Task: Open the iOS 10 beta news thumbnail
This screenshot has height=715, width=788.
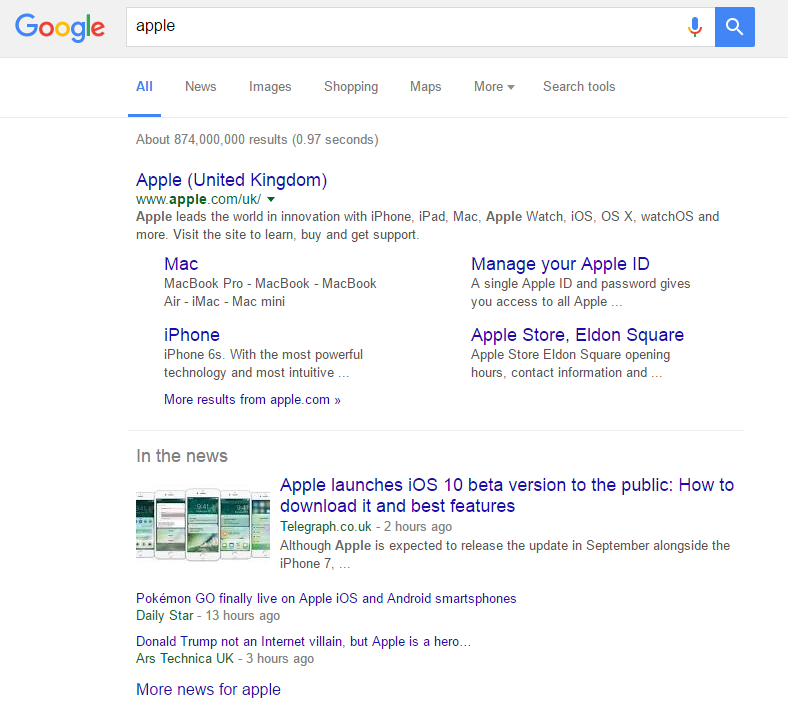Action: tap(203, 524)
